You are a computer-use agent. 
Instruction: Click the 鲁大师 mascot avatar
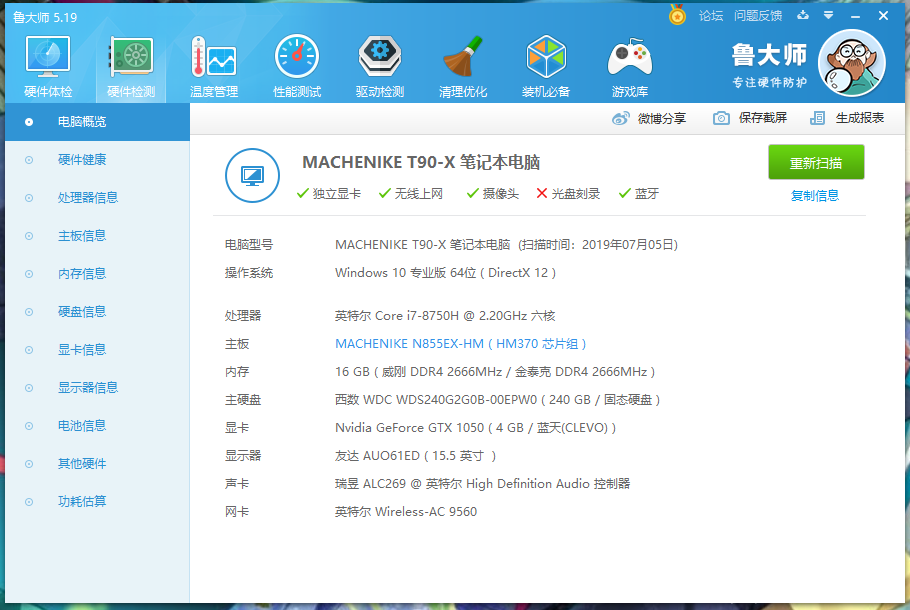pos(851,63)
